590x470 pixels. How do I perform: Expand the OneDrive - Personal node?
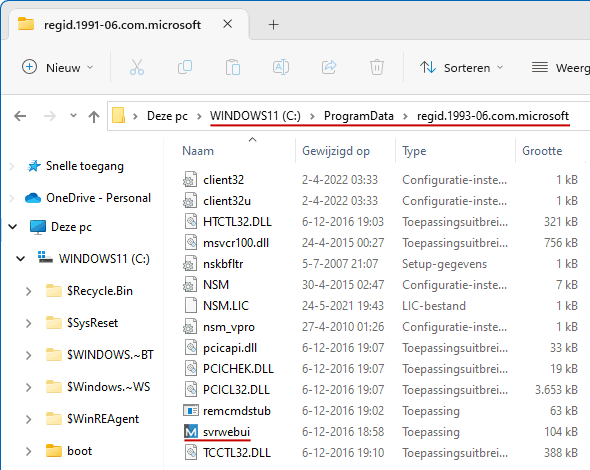pos(12,198)
